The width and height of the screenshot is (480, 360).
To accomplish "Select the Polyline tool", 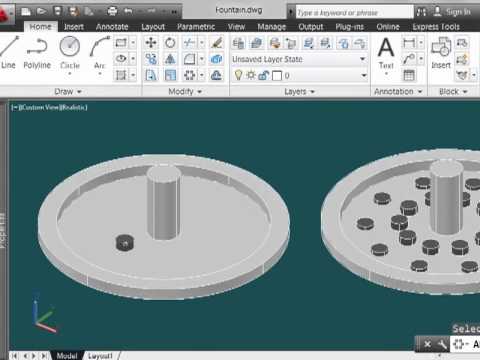I will pos(37,52).
